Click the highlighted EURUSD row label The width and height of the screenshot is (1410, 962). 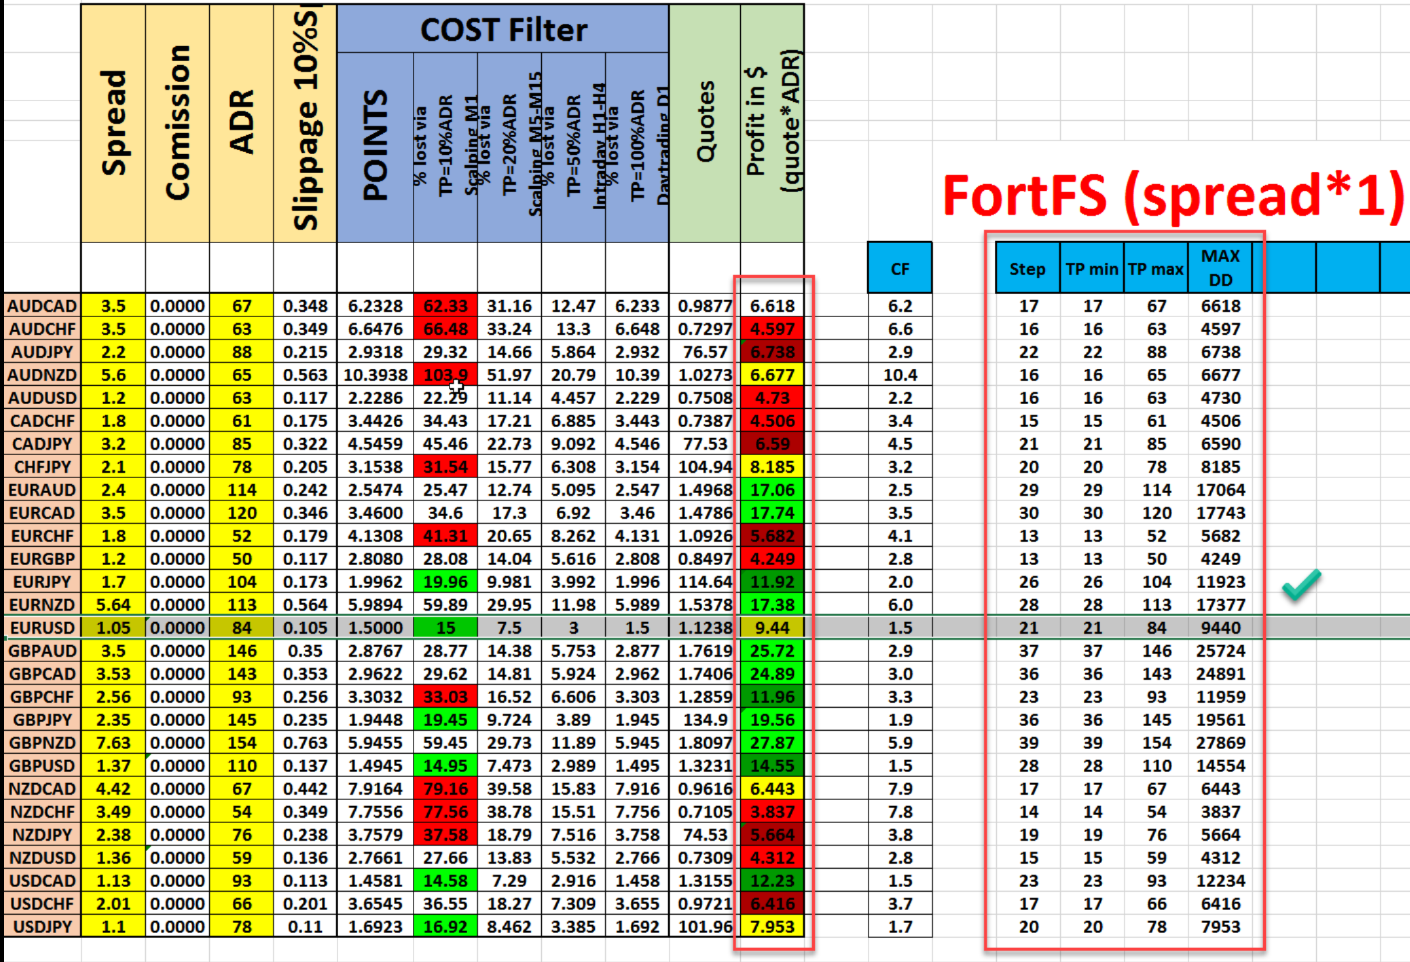[42, 628]
